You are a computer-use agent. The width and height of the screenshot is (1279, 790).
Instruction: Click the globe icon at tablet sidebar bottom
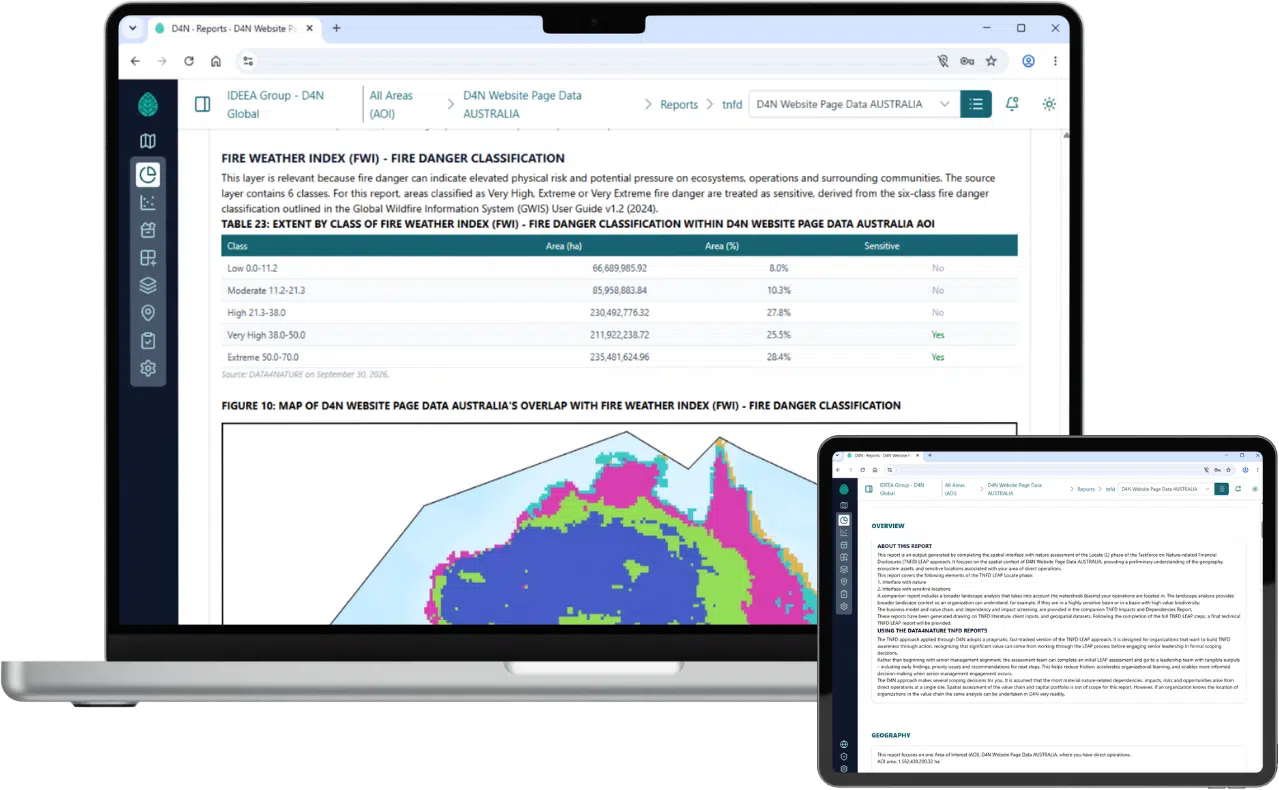point(844,744)
